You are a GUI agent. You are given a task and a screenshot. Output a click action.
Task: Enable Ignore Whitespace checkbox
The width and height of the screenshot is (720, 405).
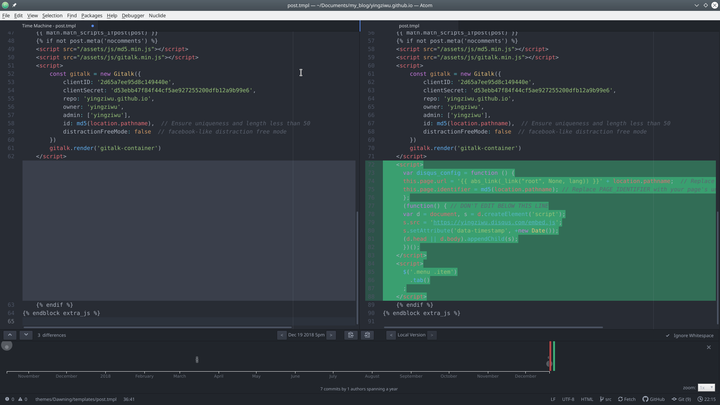[x=668, y=335]
